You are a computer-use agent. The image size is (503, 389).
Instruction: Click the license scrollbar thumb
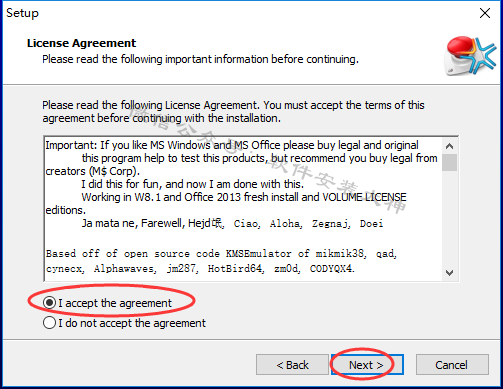(x=449, y=162)
